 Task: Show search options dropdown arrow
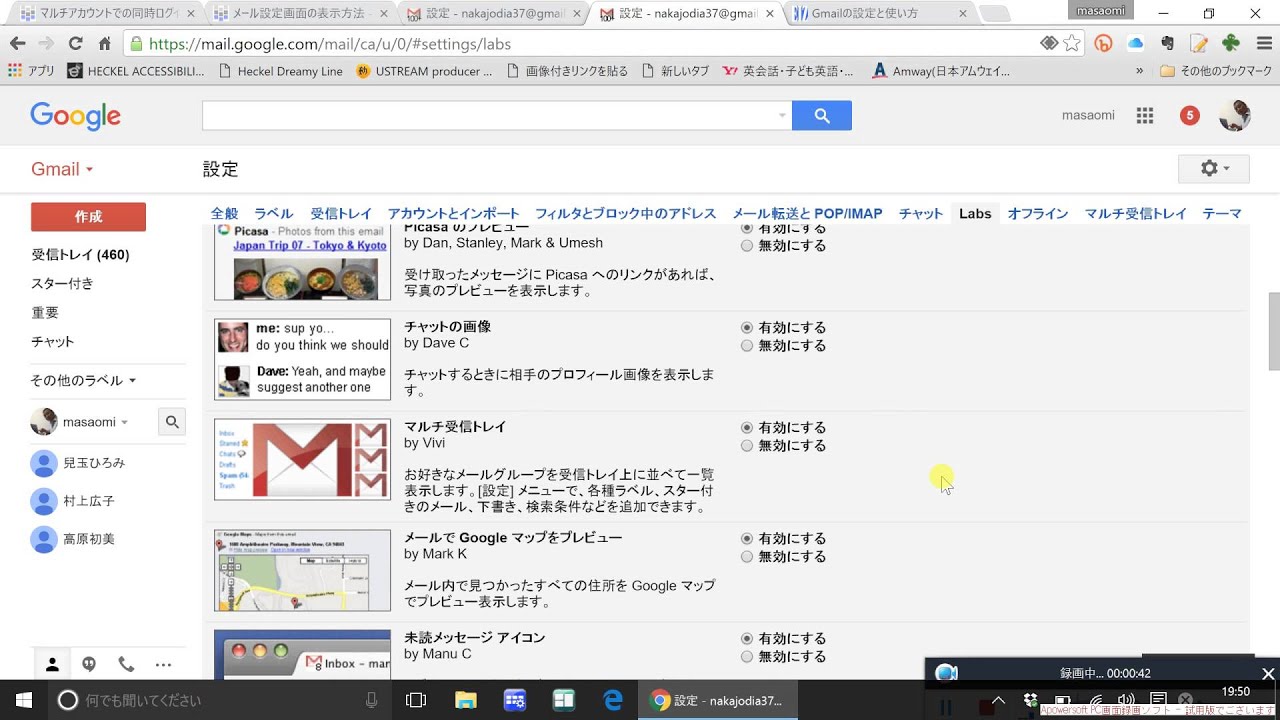click(x=782, y=115)
